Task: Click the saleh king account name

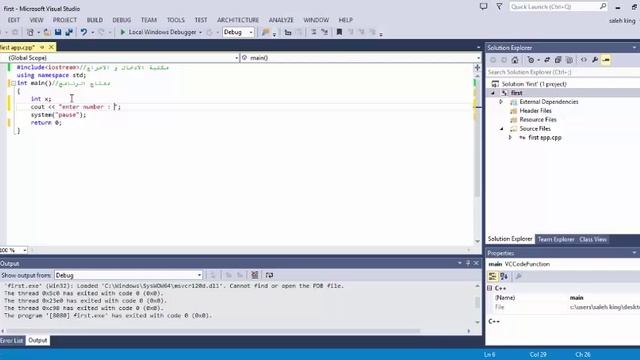Action: 622,20
